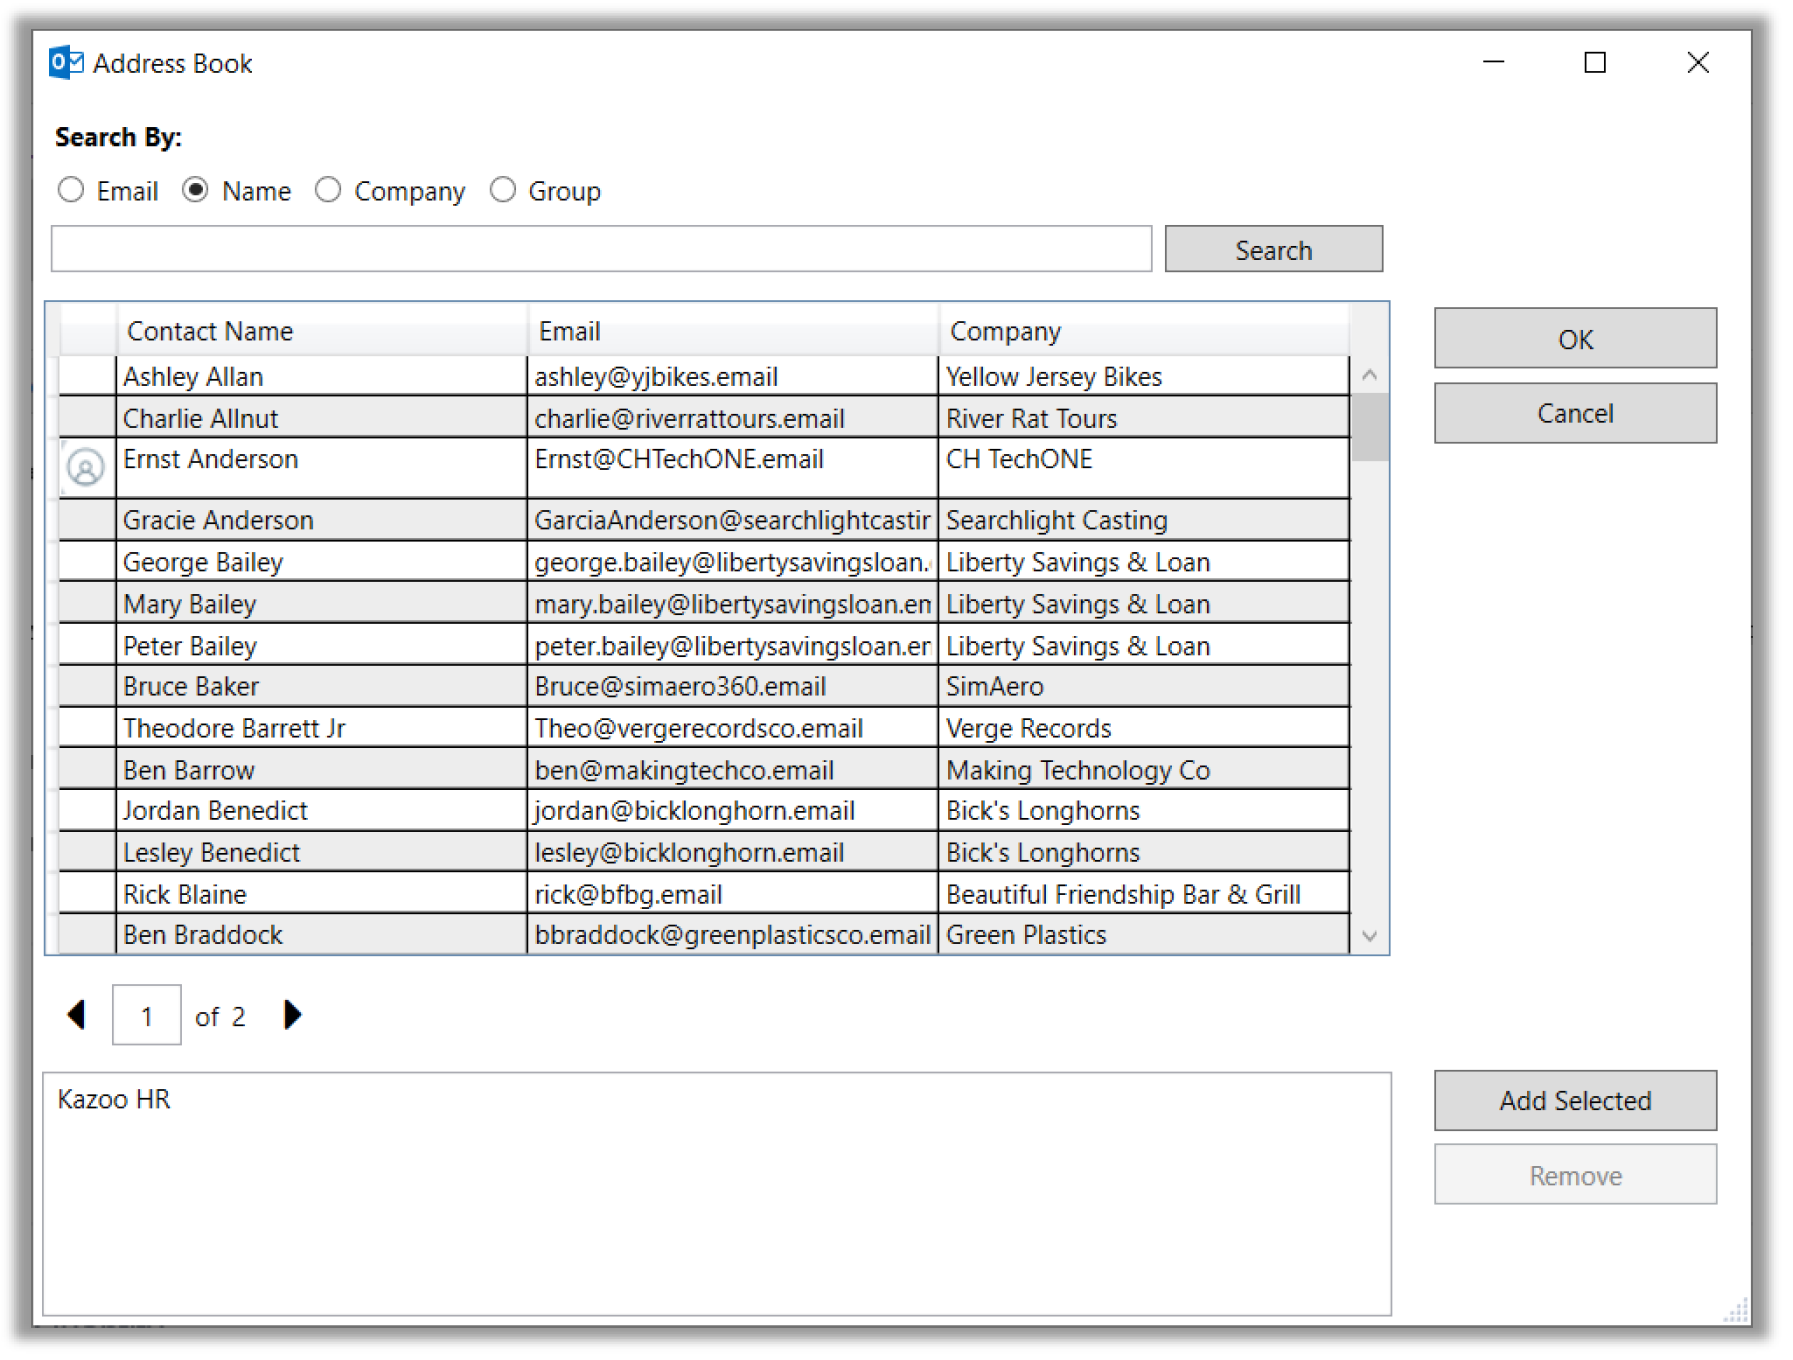Select the Ben Barrow contact
The height and width of the screenshot is (1360, 1793).
321,770
